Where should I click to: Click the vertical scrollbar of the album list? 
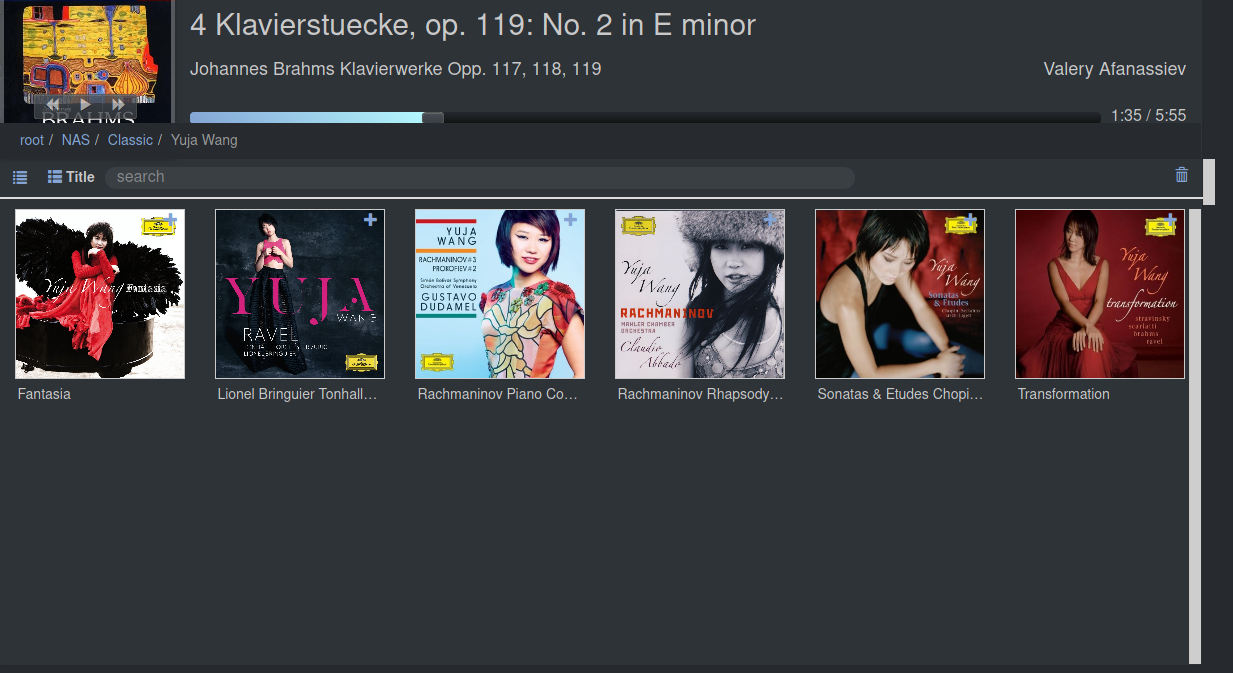point(1195,436)
